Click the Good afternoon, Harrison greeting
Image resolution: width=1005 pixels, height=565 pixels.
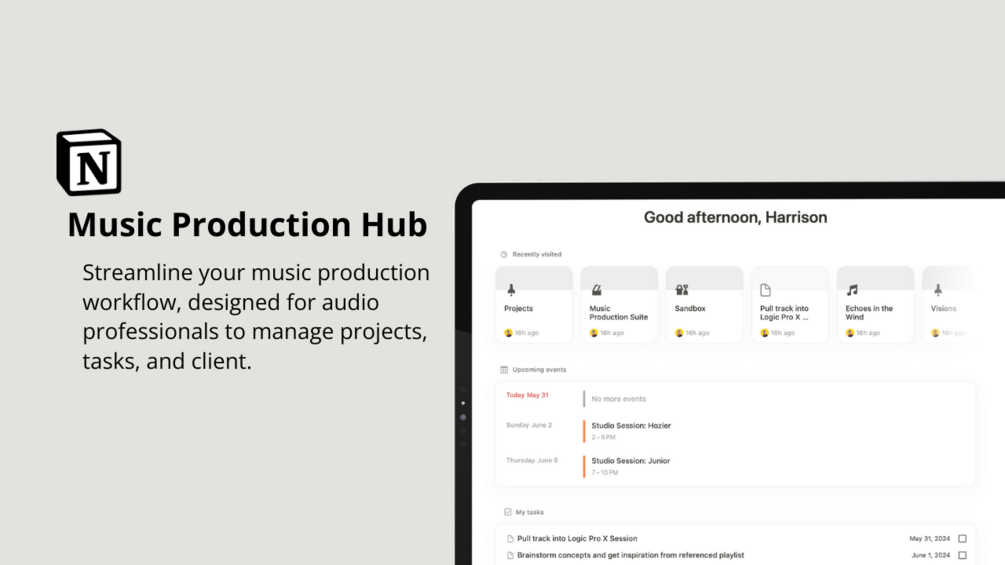click(x=735, y=218)
